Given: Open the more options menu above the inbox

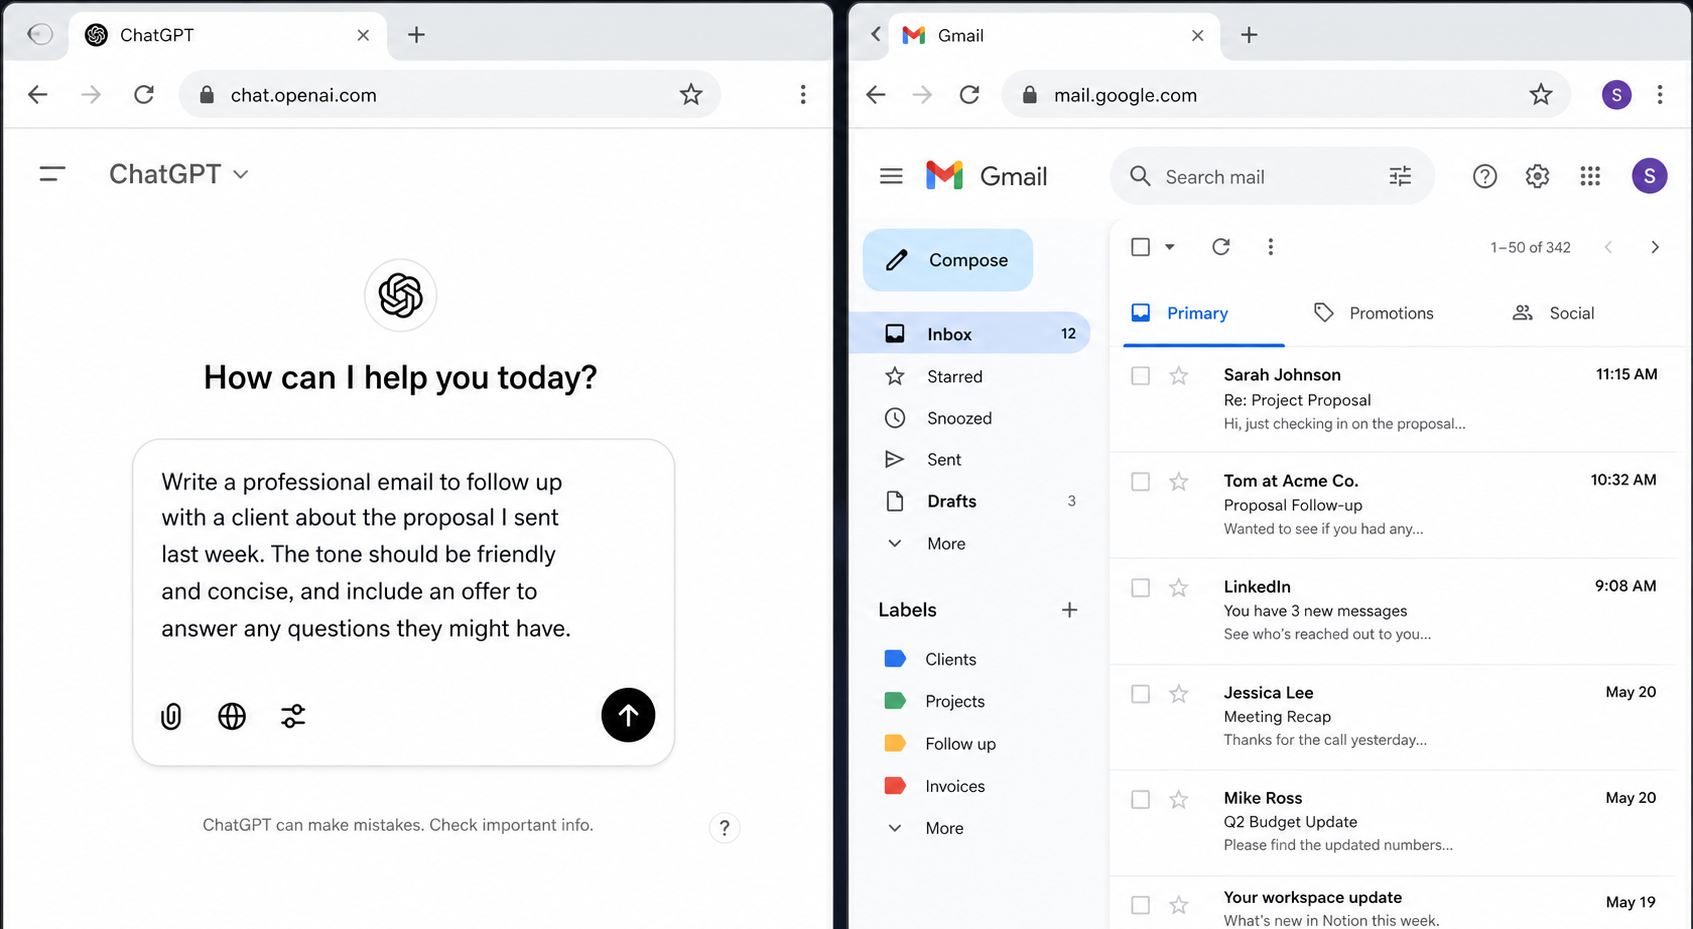Looking at the screenshot, I should tap(1270, 247).
